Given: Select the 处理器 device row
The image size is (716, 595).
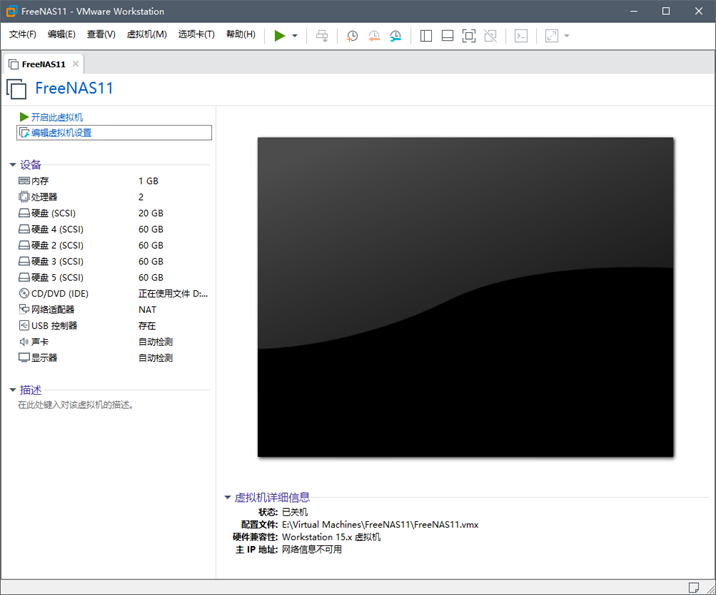Looking at the screenshot, I should click(112, 197).
